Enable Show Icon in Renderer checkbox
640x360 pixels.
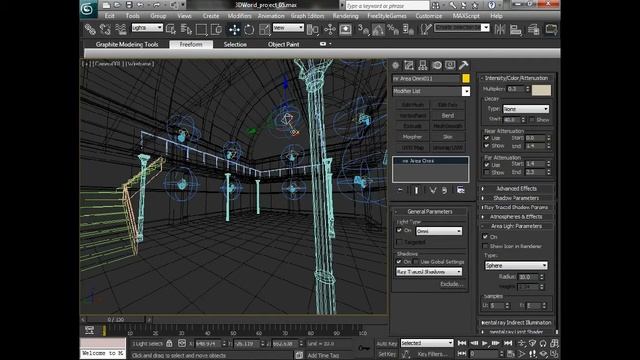tap(485, 246)
